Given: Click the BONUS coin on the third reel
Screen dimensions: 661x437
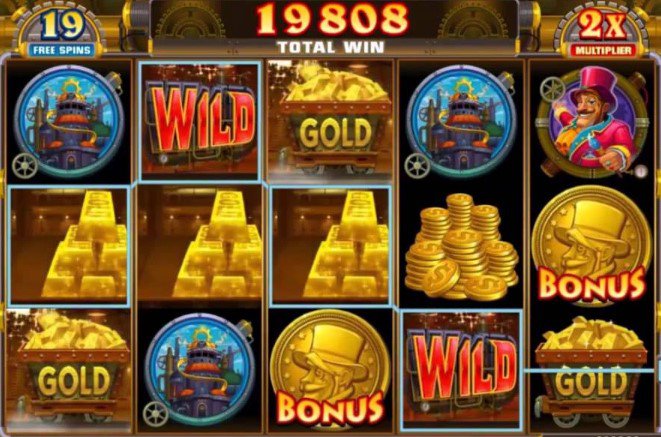Looking at the screenshot, I should tap(330, 370).
